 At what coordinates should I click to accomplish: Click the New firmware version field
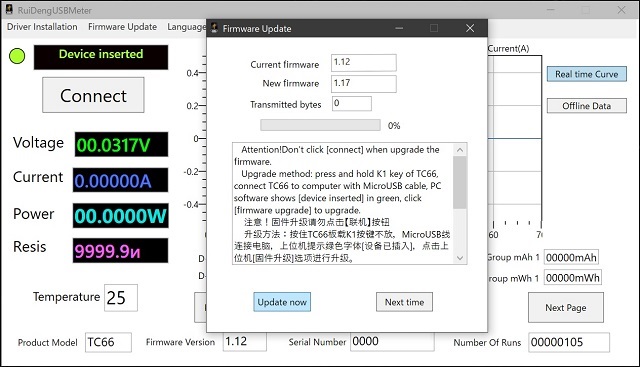(364, 83)
